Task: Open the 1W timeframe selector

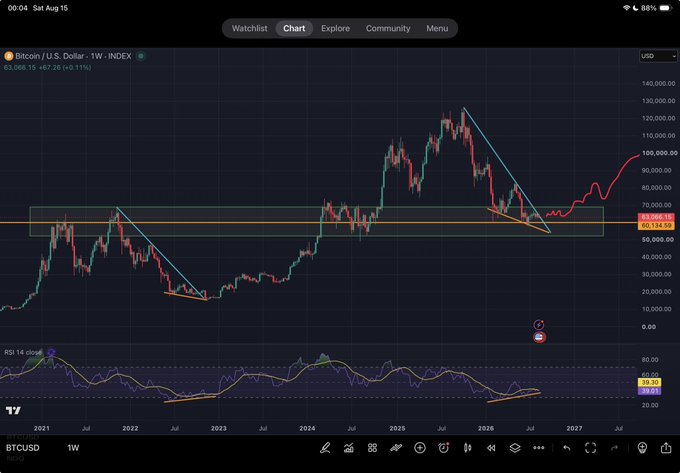Action: click(x=73, y=448)
